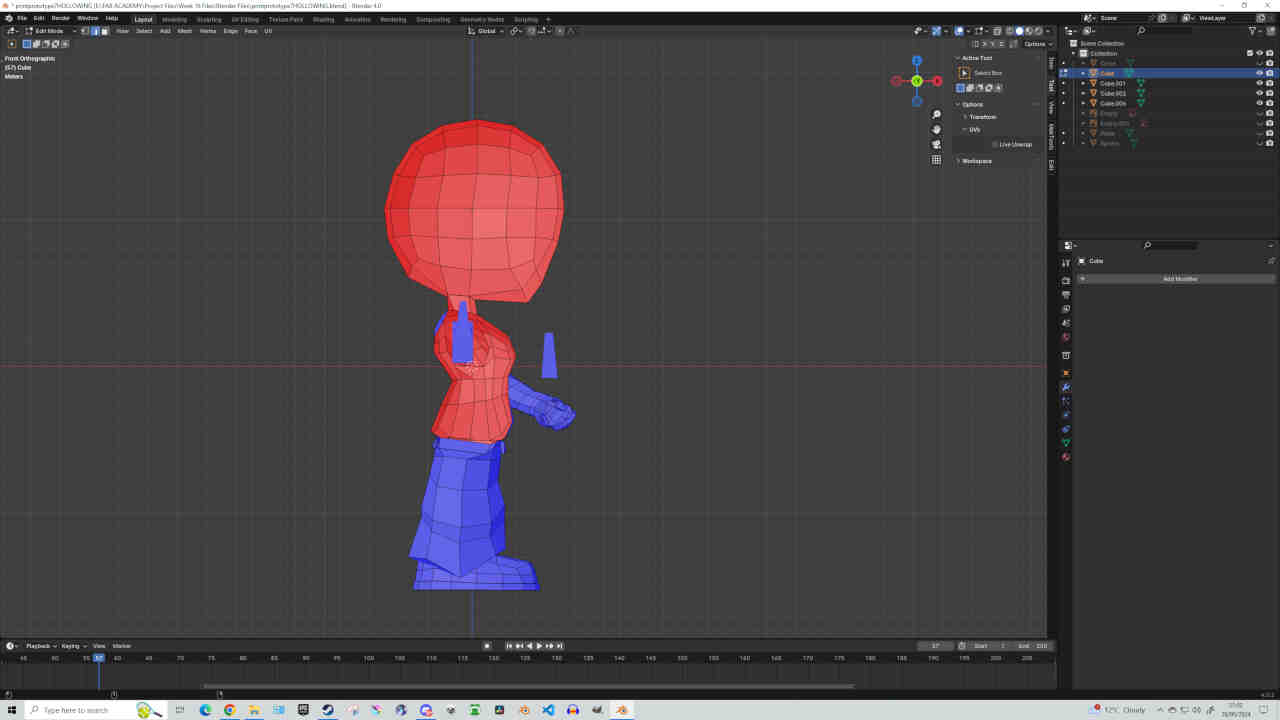
Task: Open the timeline Marker menu
Action: click(x=122, y=646)
